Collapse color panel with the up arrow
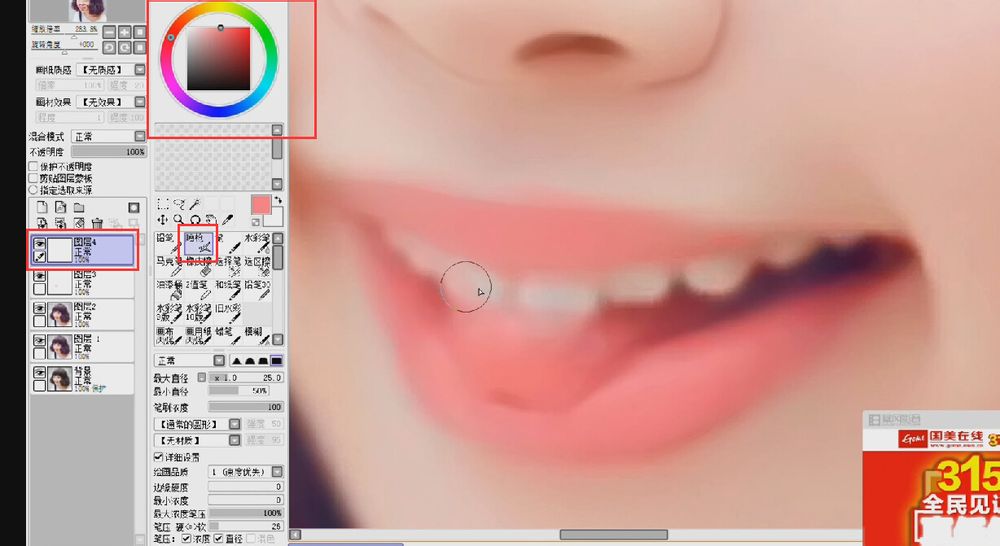 click(277, 129)
